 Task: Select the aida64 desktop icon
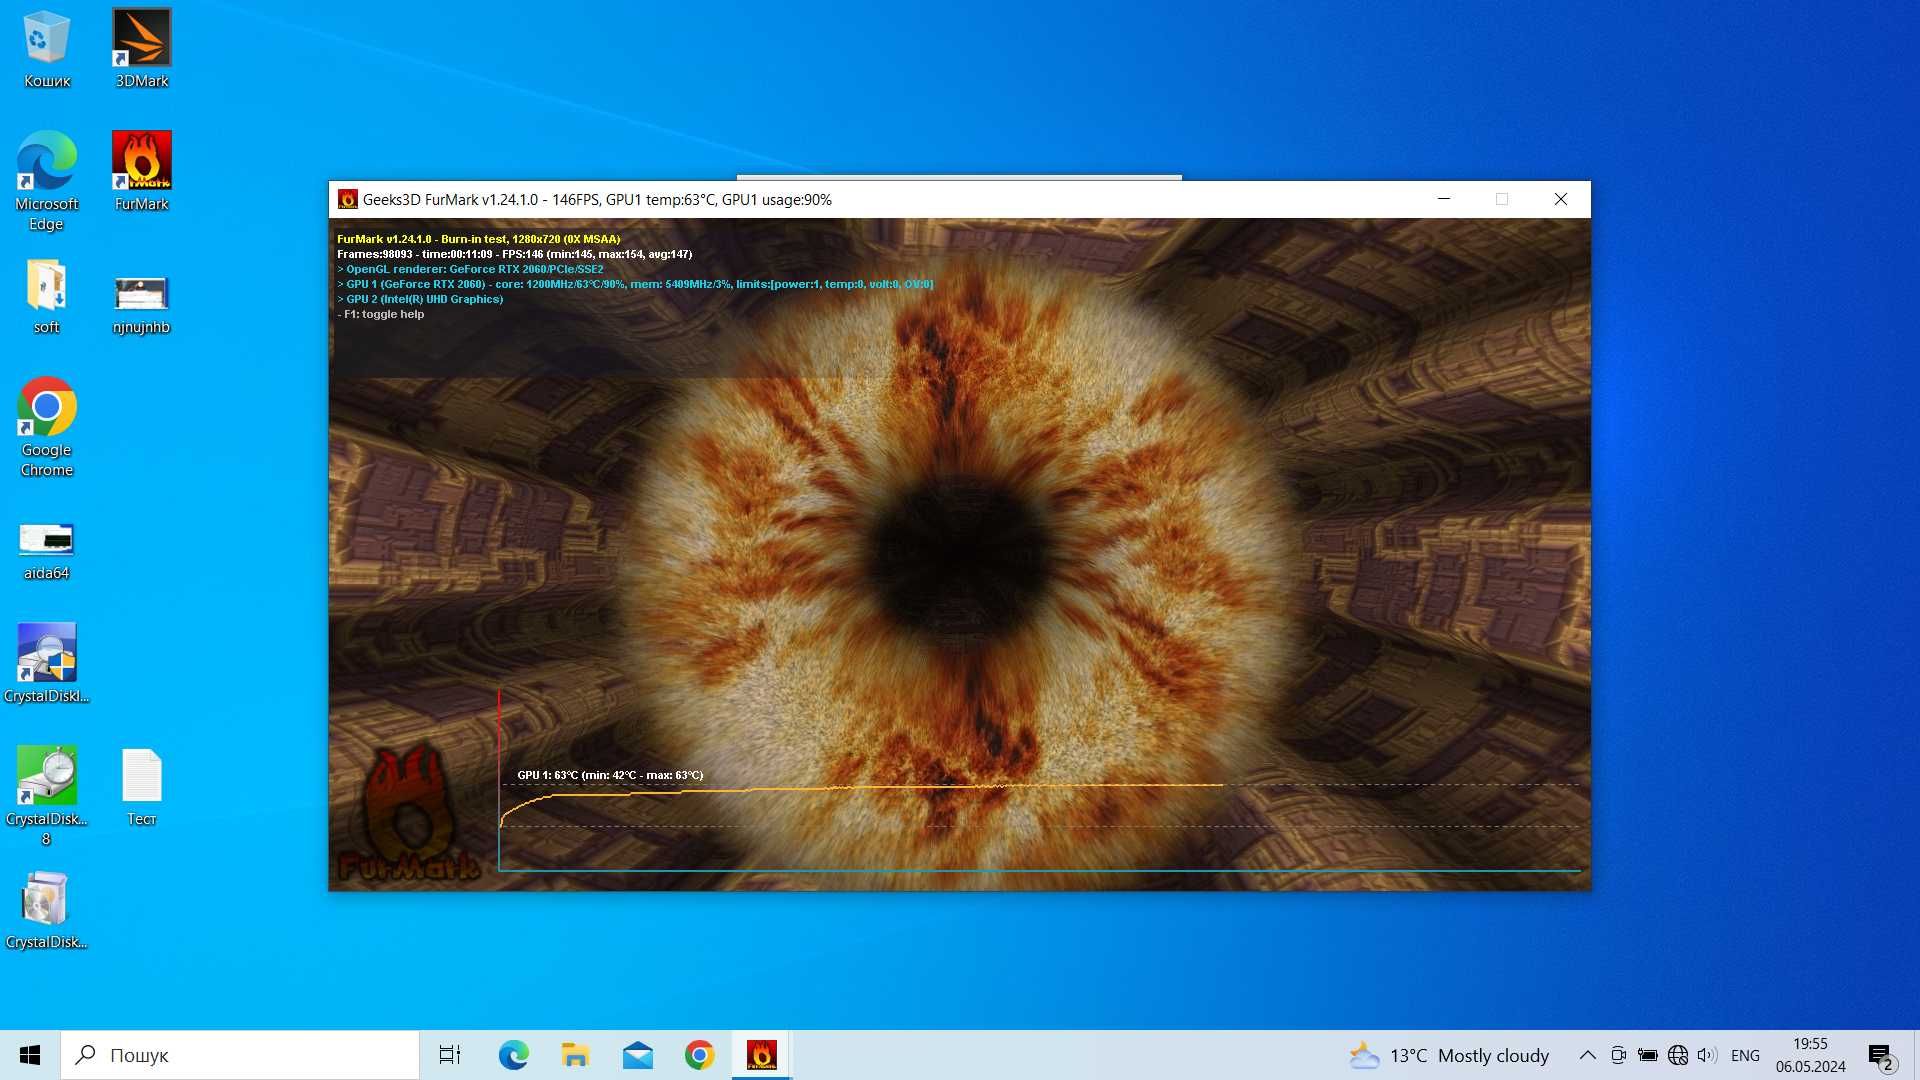click(x=46, y=550)
